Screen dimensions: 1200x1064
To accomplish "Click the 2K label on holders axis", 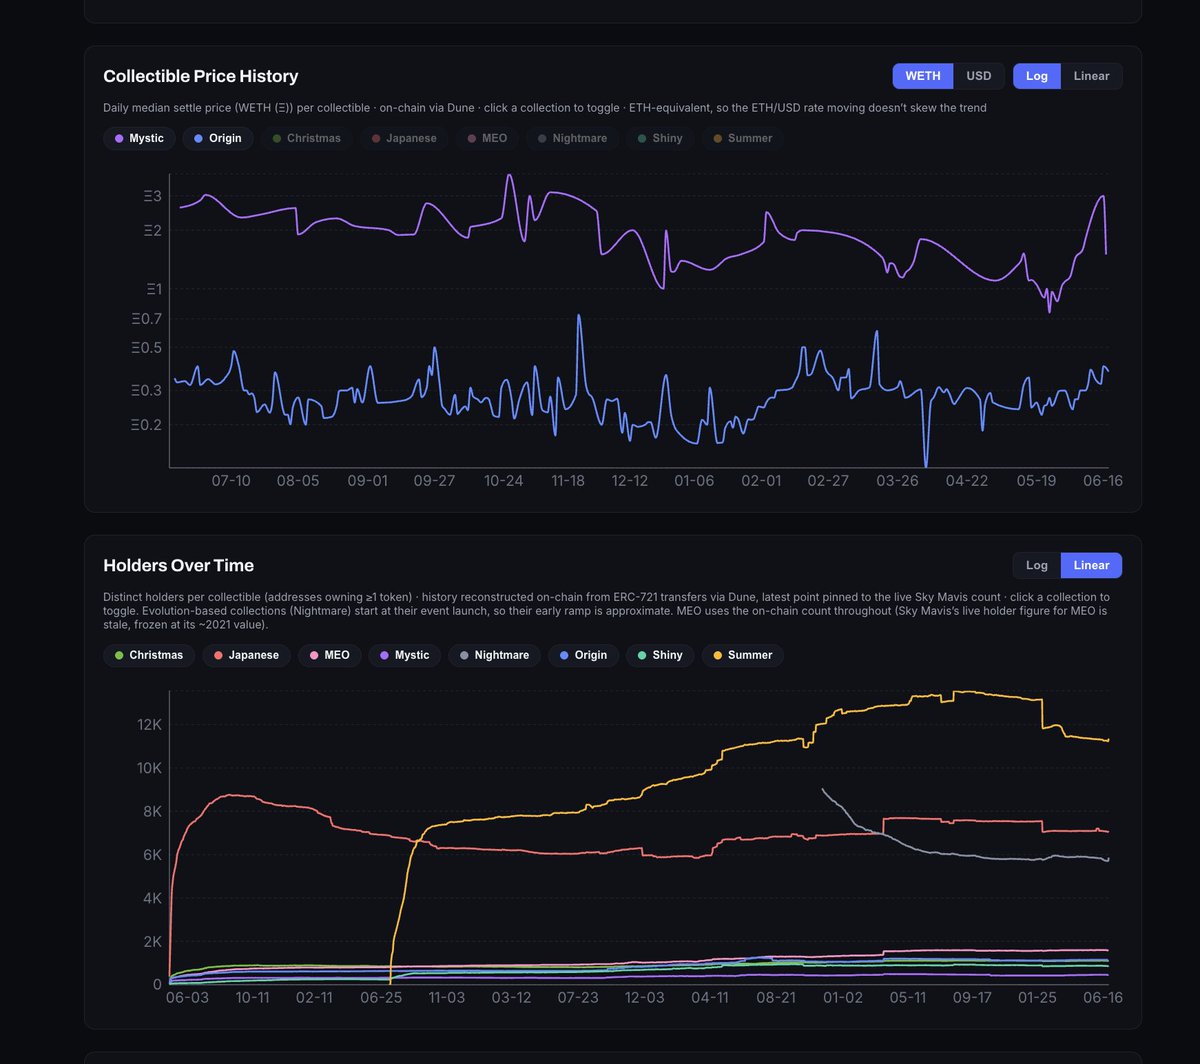I will click(152, 941).
